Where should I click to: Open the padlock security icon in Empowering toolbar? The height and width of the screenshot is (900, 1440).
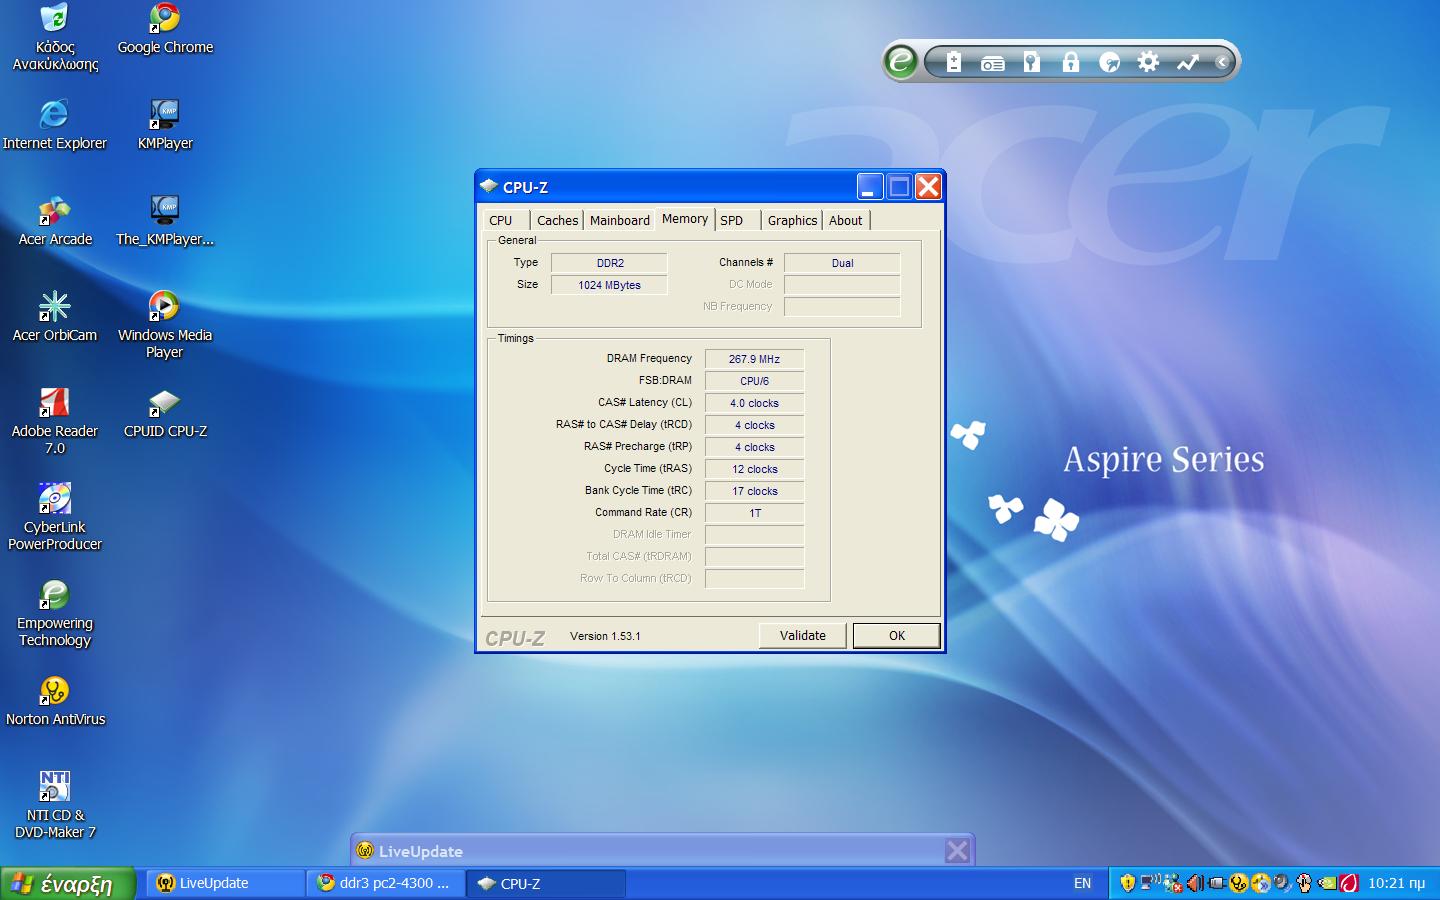tap(1070, 62)
